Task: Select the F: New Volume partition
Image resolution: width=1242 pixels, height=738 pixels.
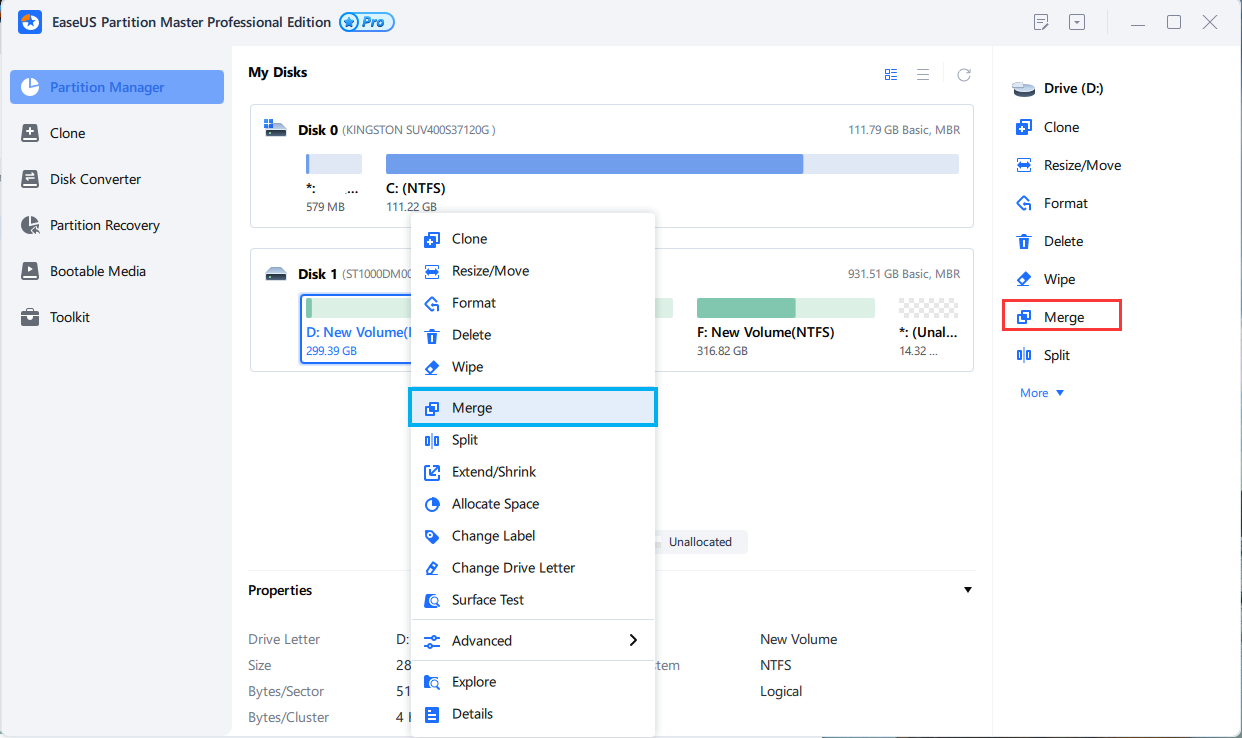Action: (785, 326)
